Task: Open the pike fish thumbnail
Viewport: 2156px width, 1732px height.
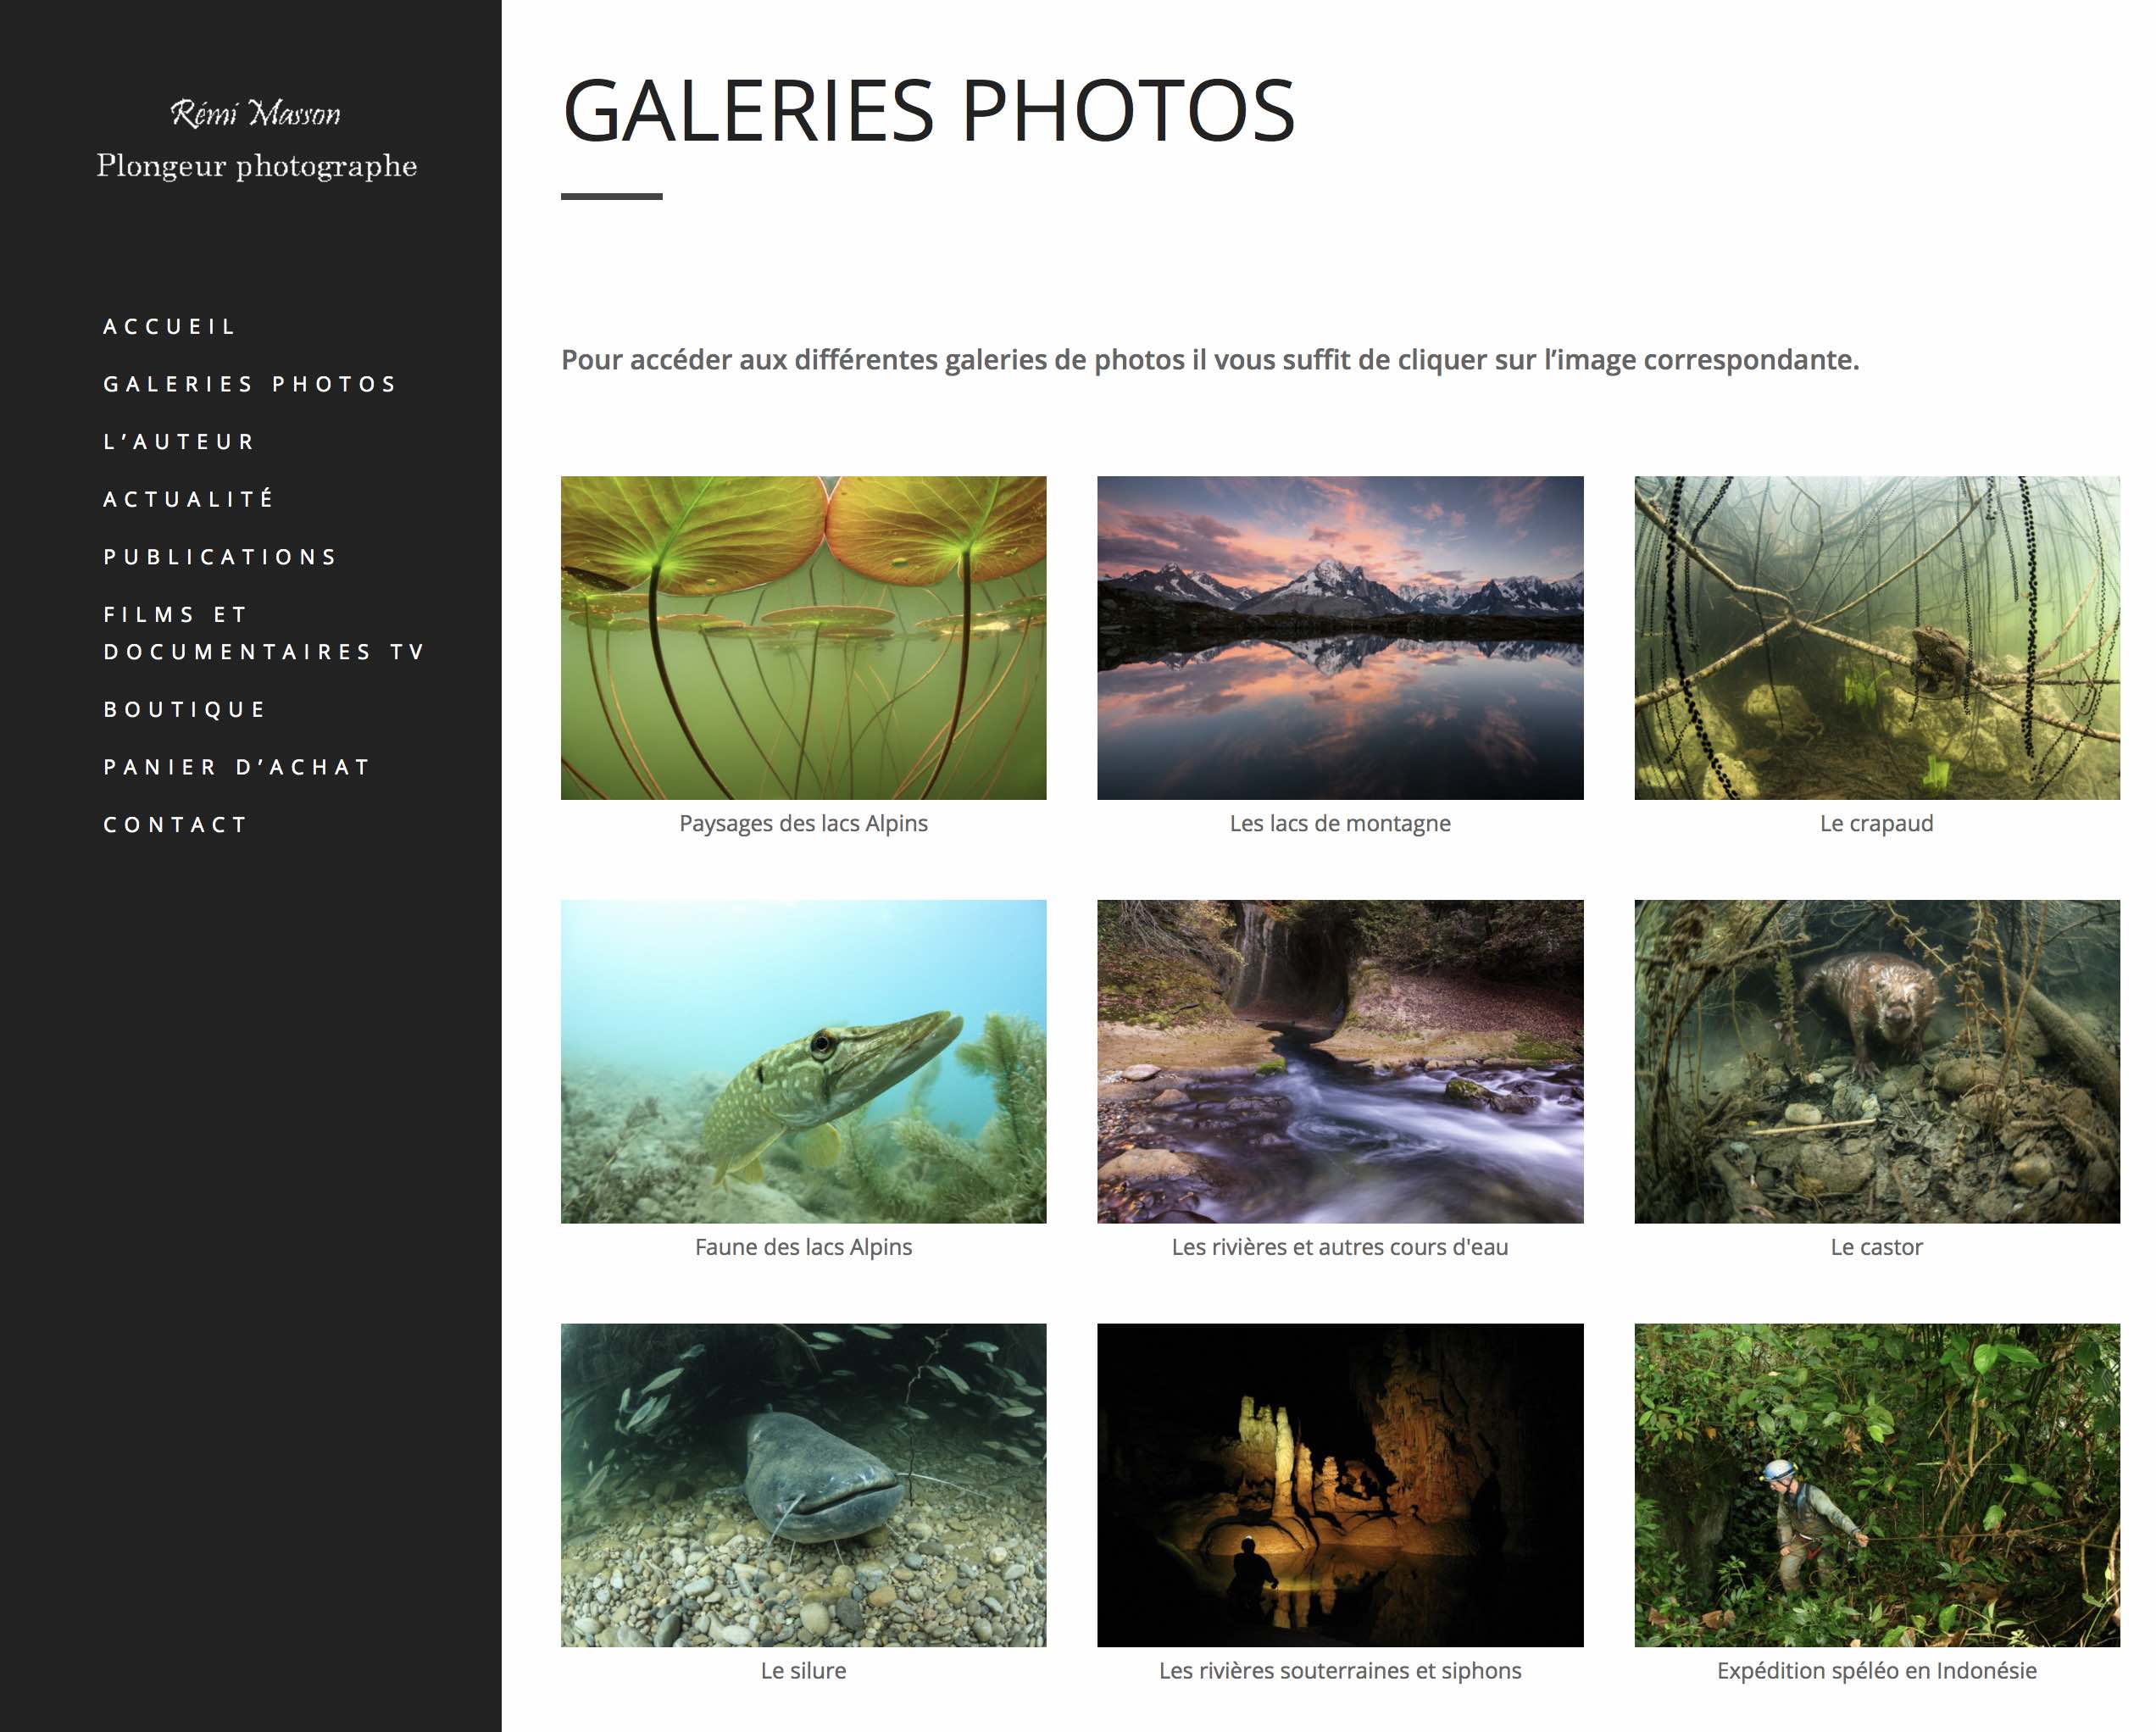Action: (803, 1061)
